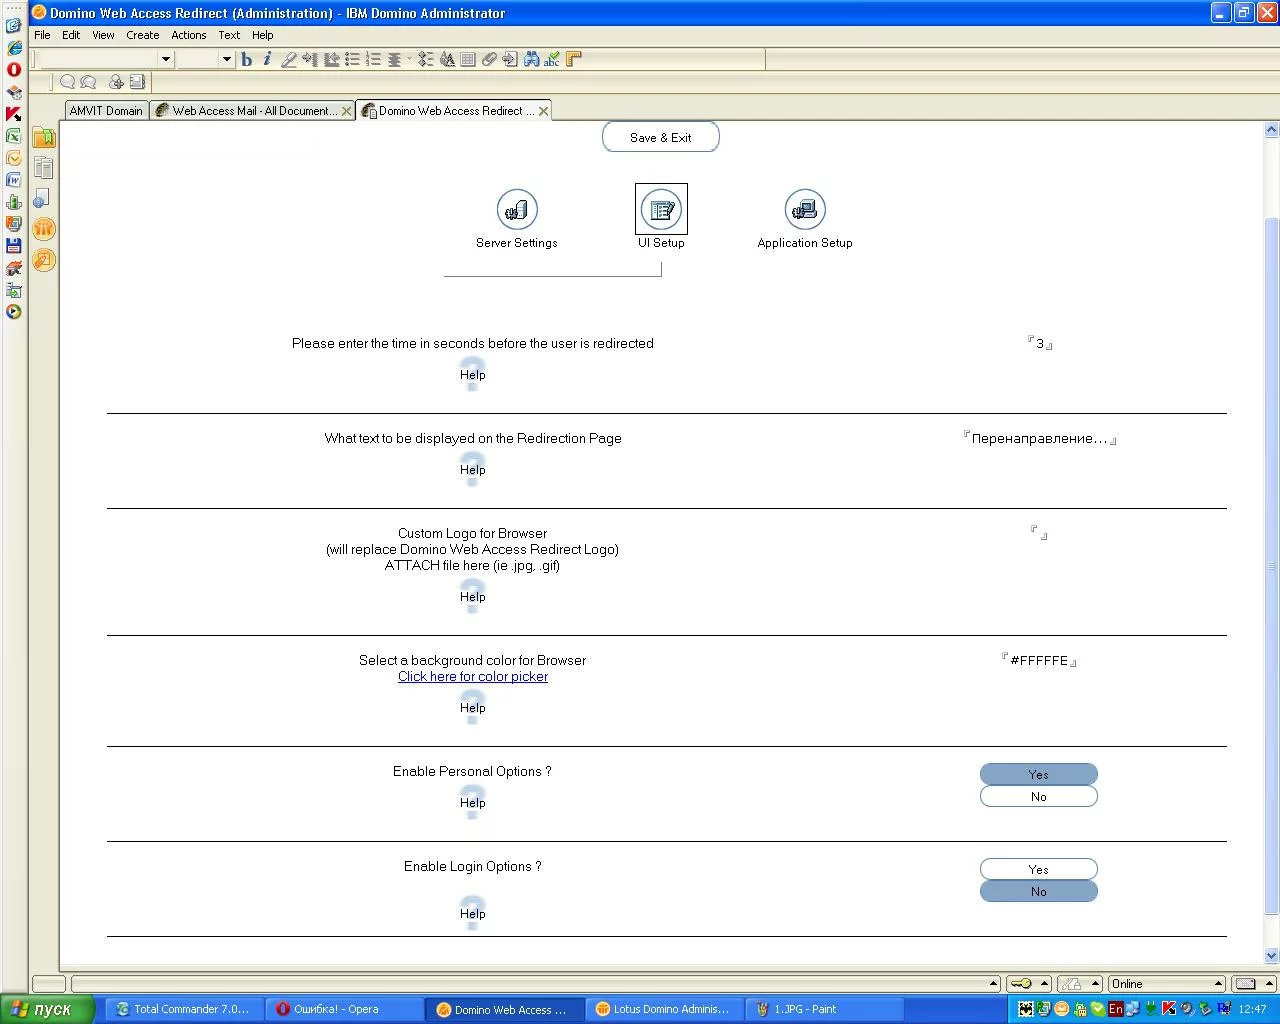Open the bookmarks folder in sidebar
This screenshot has width=1280, height=1024.
click(x=44, y=138)
